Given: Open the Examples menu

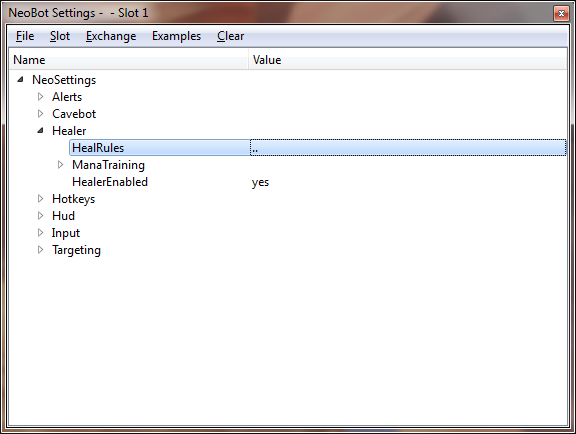Looking at the screenshot, I should [x=176, y=36].
